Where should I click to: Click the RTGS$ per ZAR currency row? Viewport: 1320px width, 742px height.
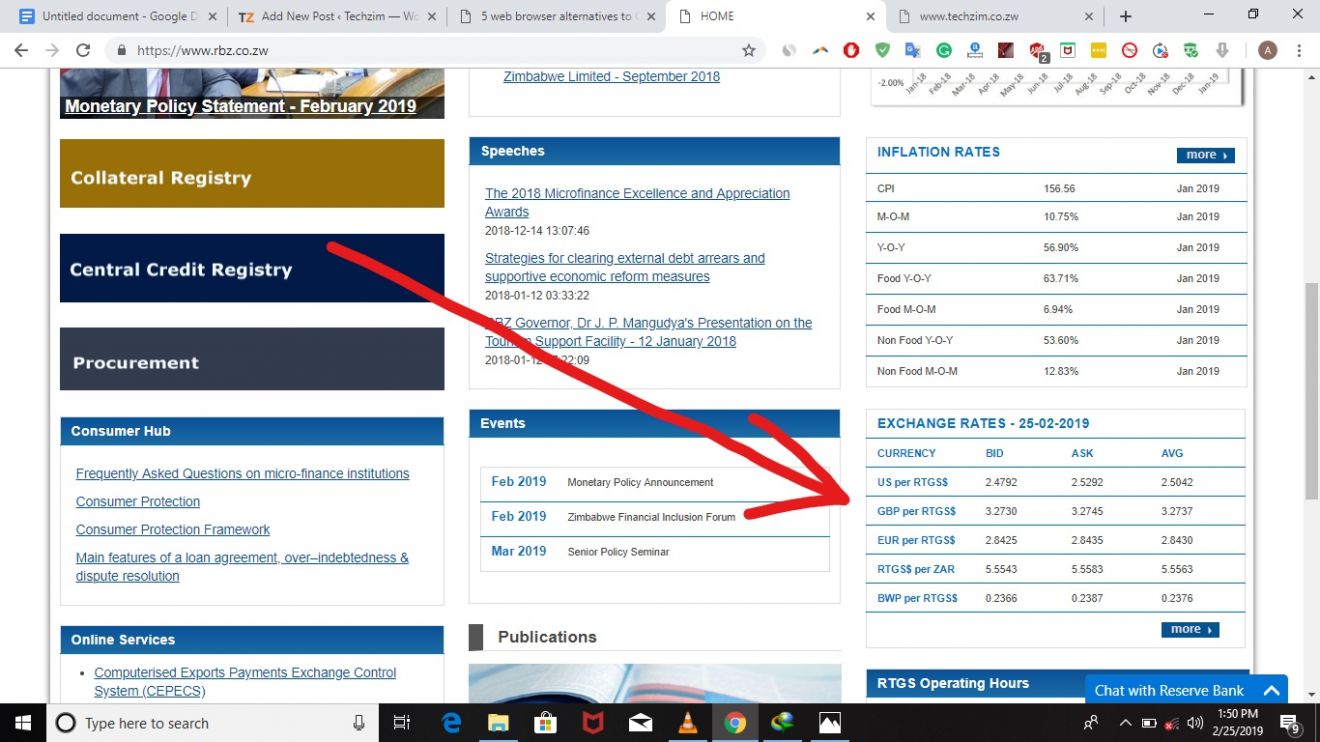(1056, 569)
